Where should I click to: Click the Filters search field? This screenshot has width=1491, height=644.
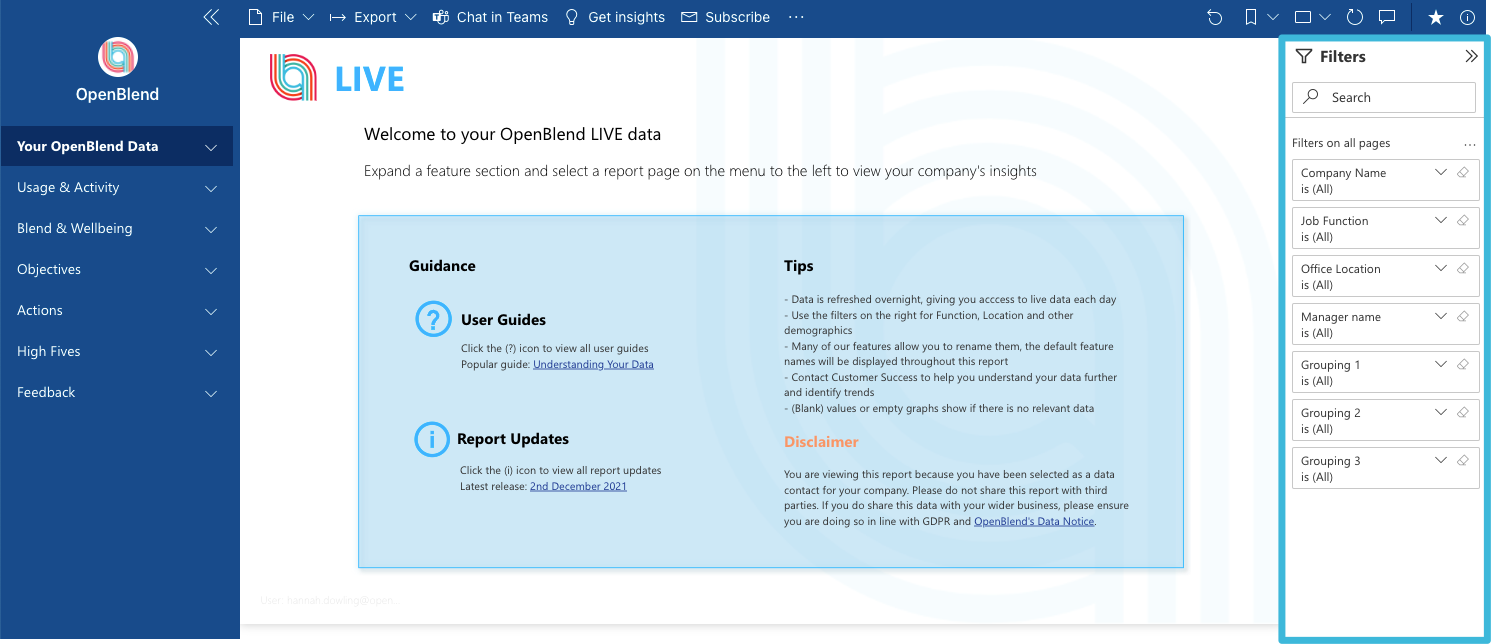(x=1384, y=97)
